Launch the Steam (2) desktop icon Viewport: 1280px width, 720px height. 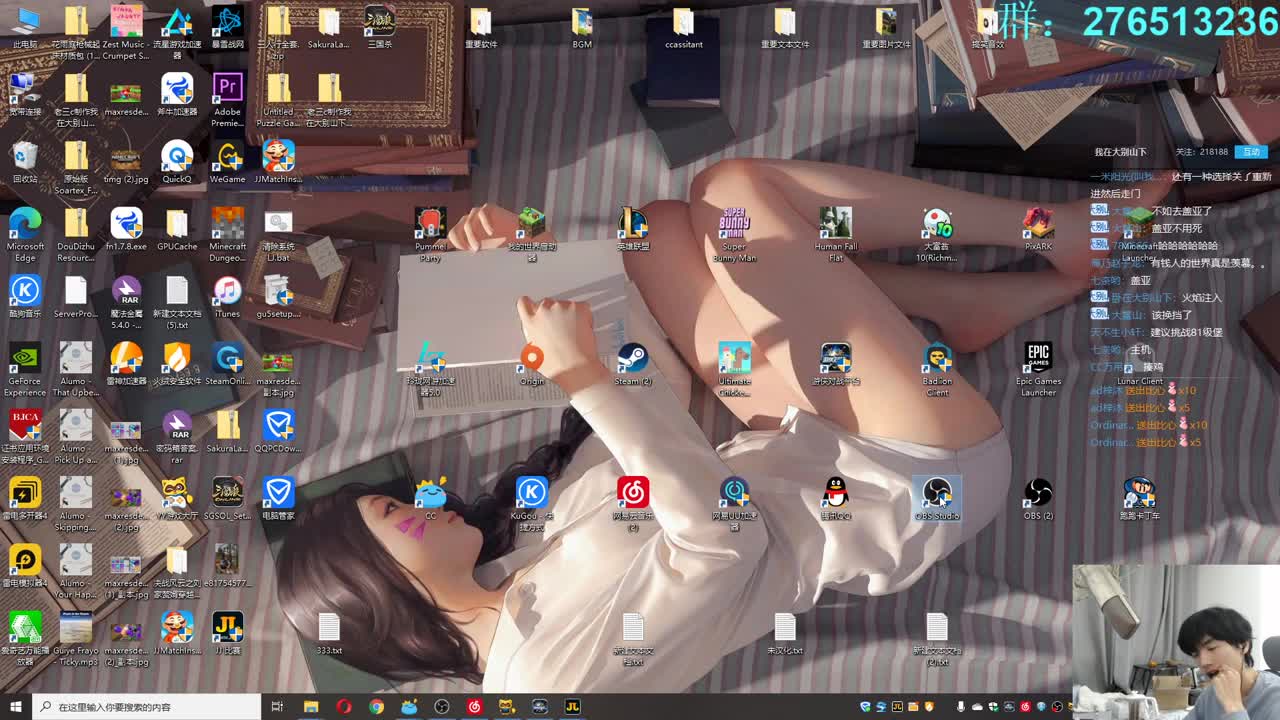[x=633, y=364]
